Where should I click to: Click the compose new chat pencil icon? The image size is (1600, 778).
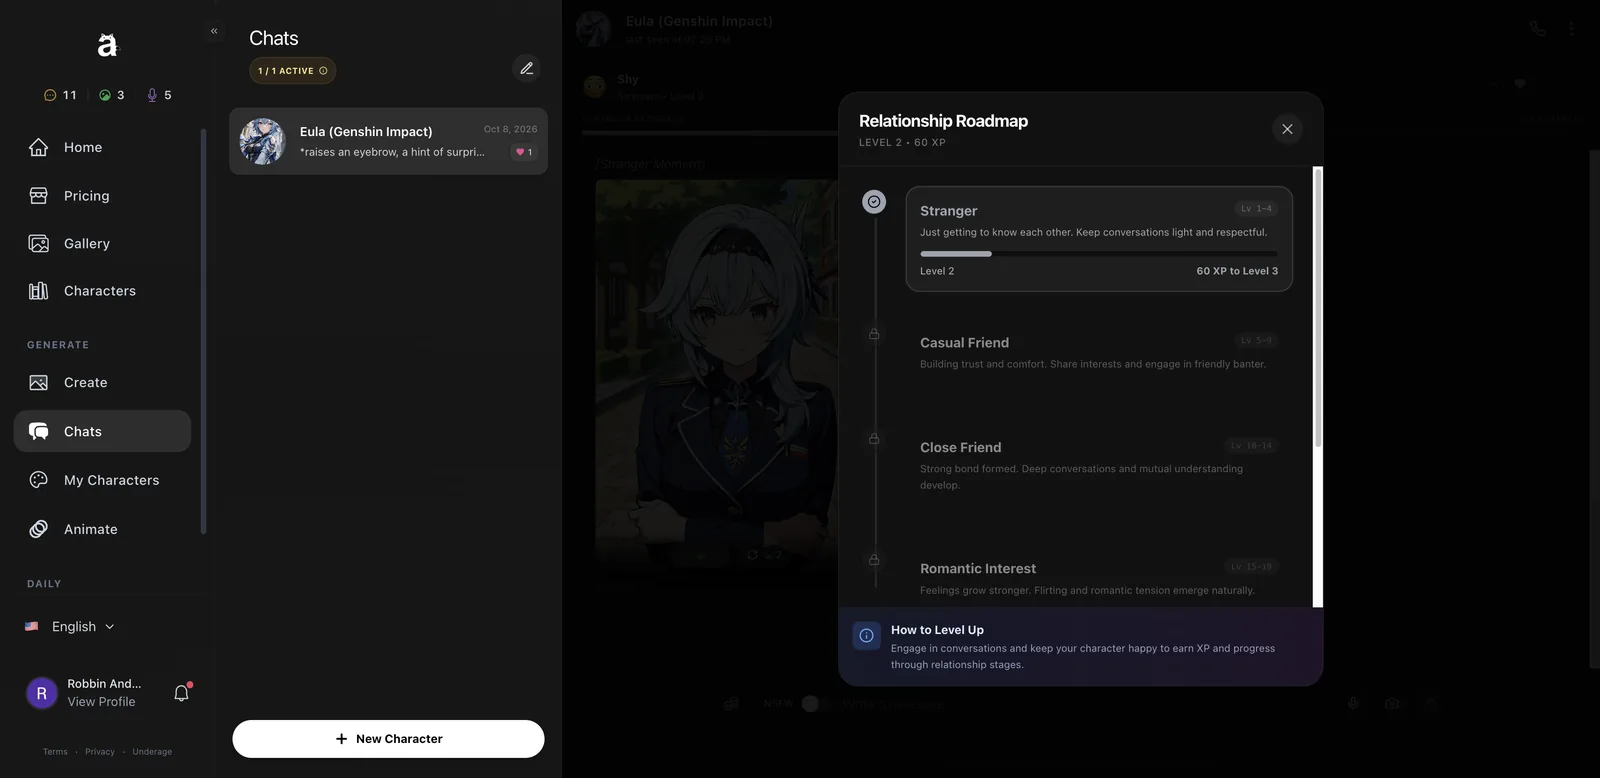(527, 68)
